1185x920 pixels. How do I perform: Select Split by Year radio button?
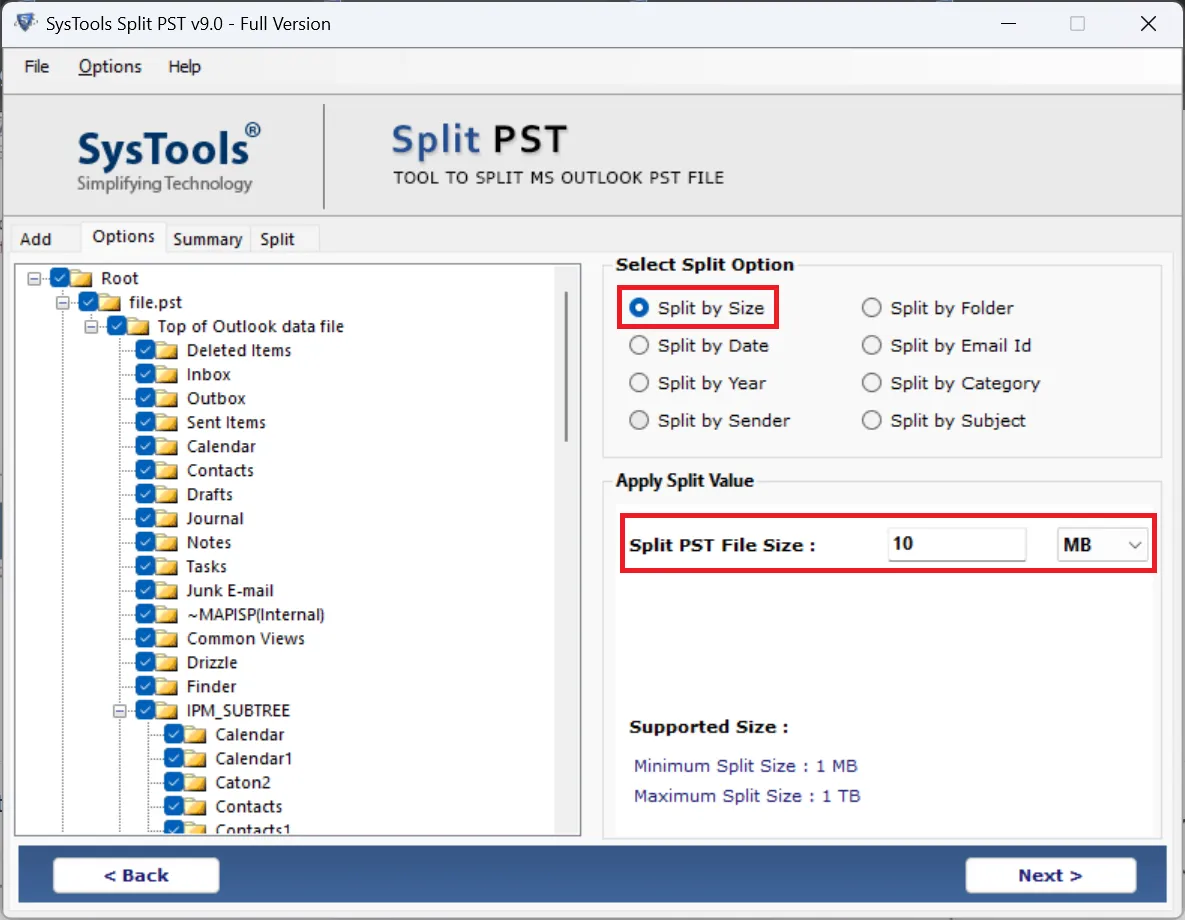point(639,383)
